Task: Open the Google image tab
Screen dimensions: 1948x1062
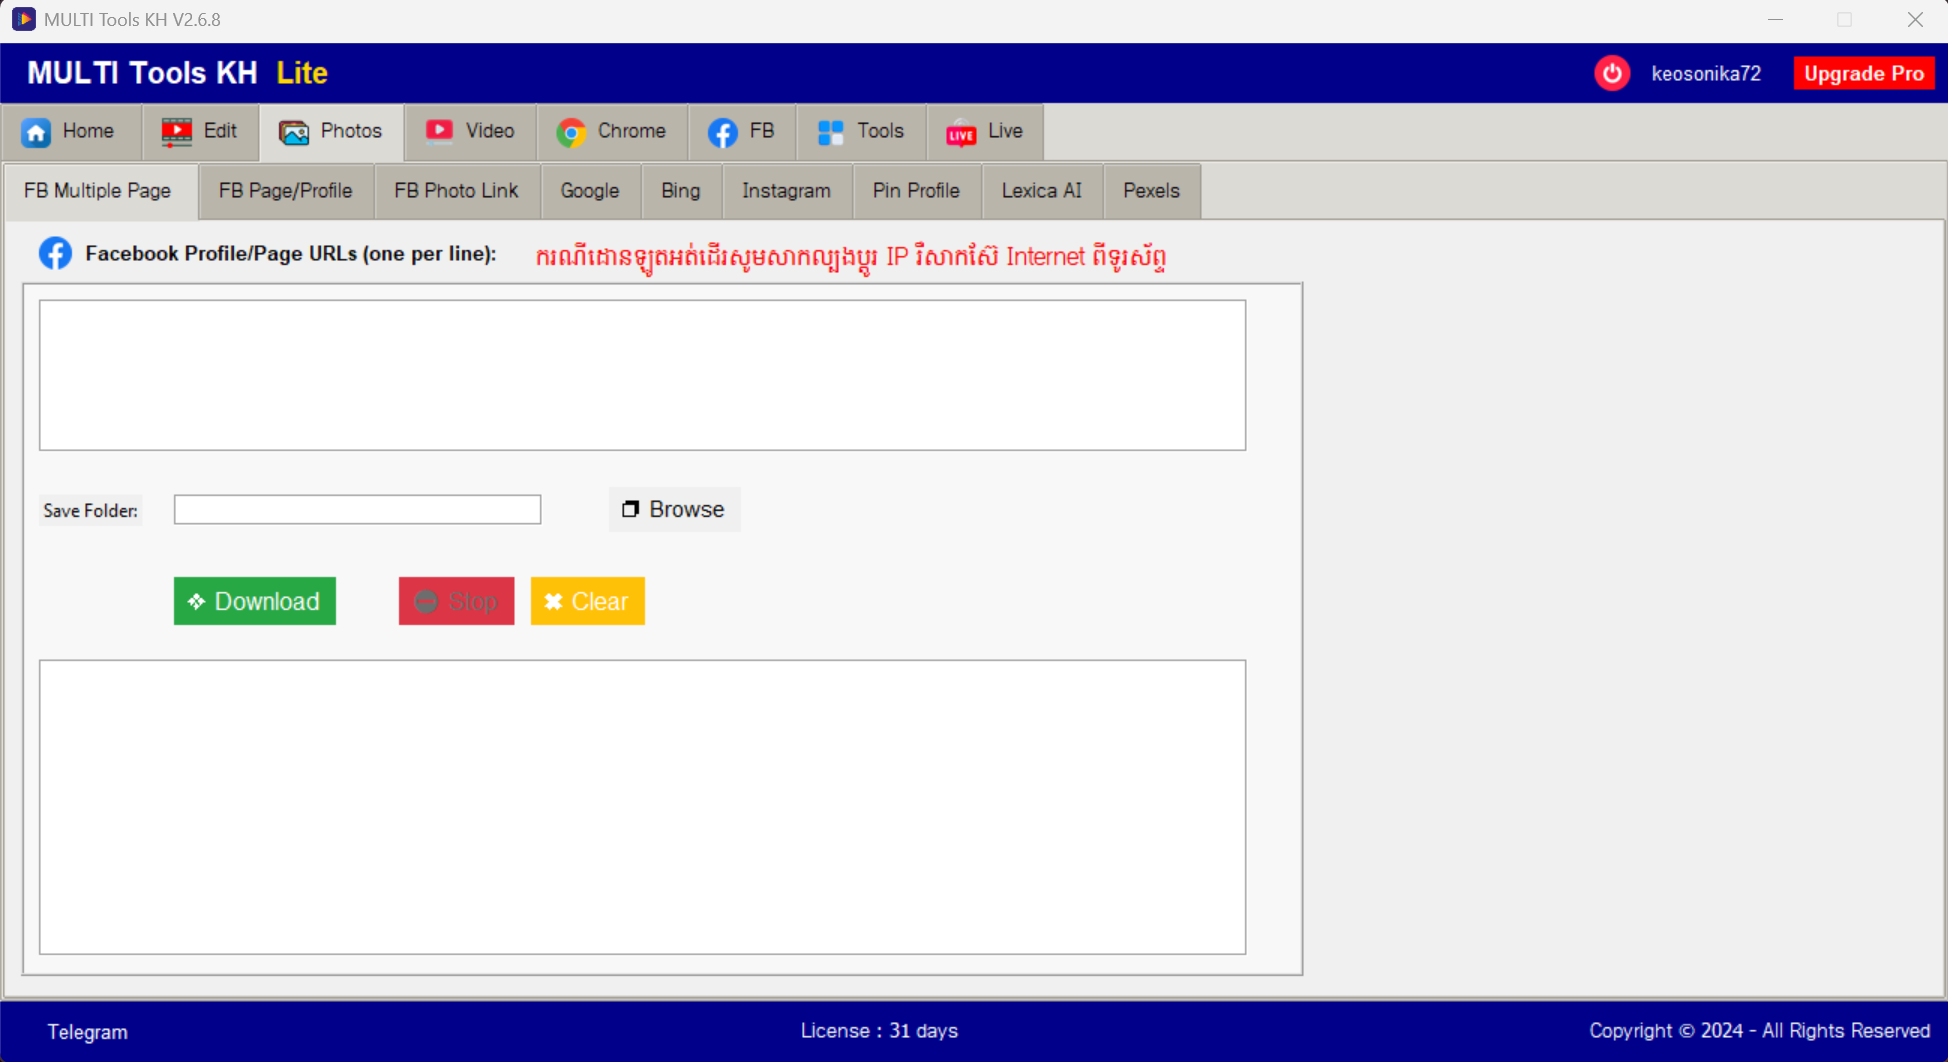Action: point(589,190)
